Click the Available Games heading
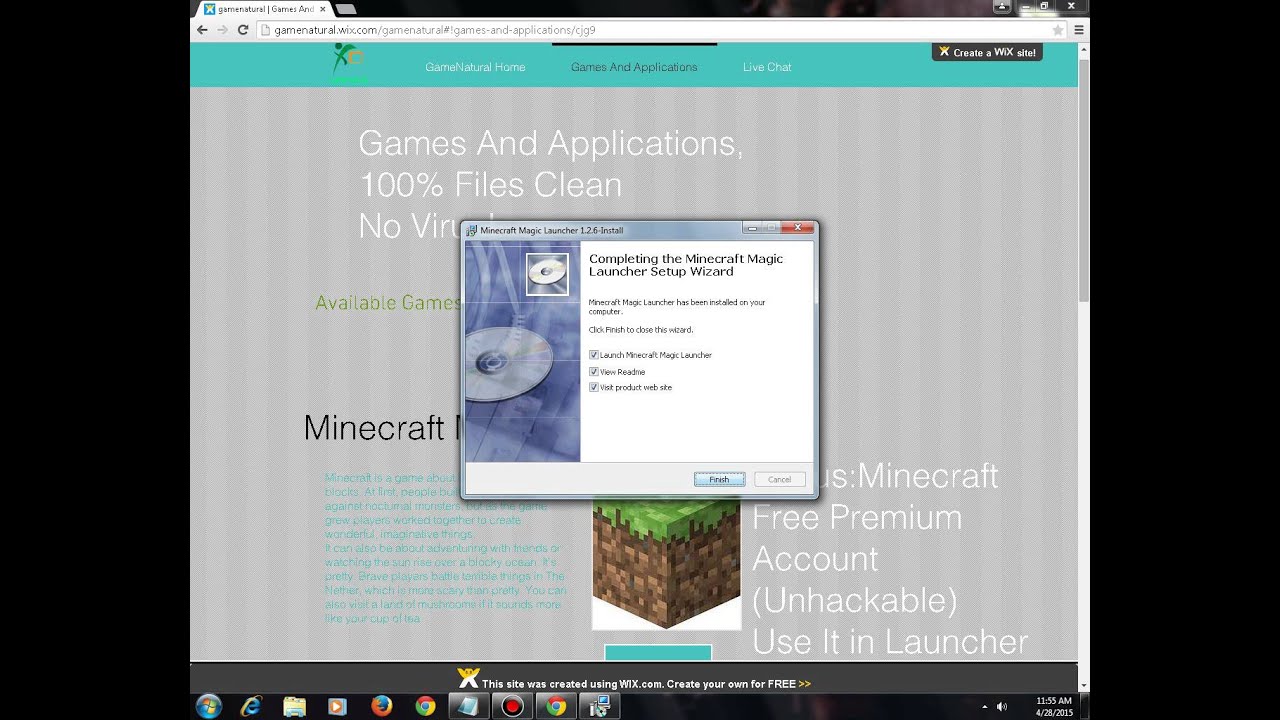 coord(388,302)
